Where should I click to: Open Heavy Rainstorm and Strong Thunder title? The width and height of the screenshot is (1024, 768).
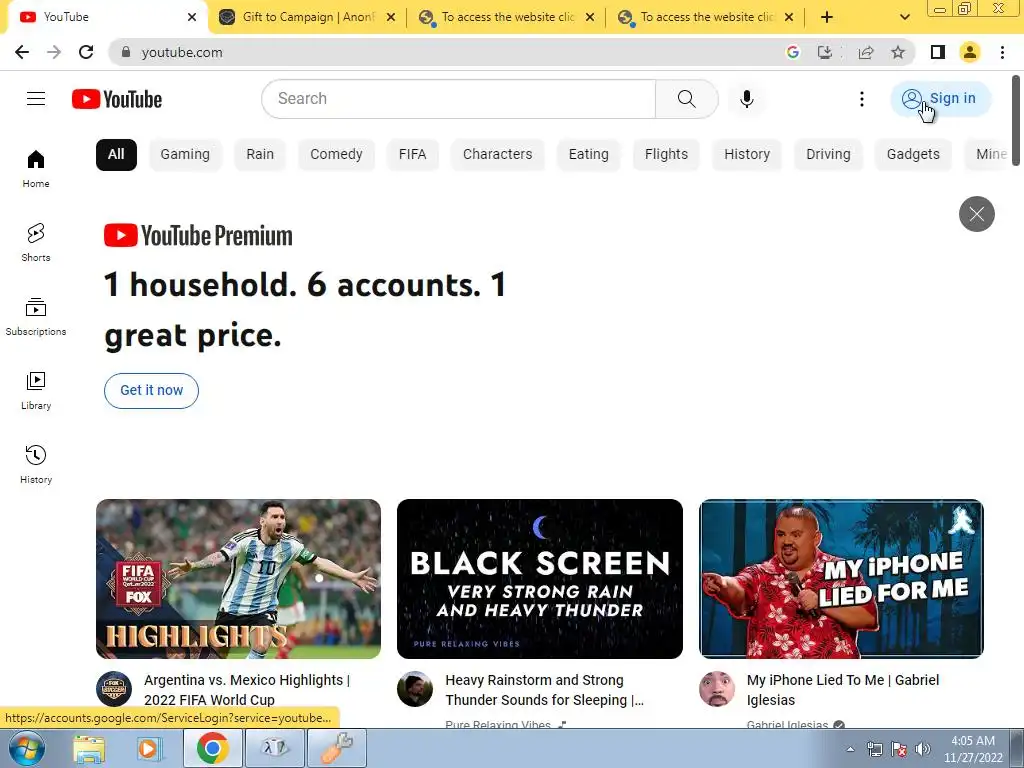click(x=545, y=690)
